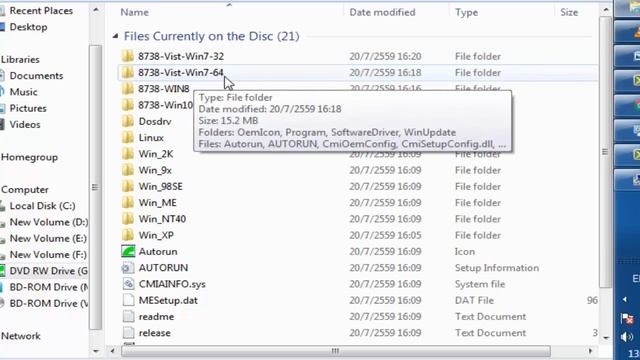Click 8738-Vist-Win7-32 date 20/7/2559 16:20
640x360 pixels.
[x=385, y=56]
